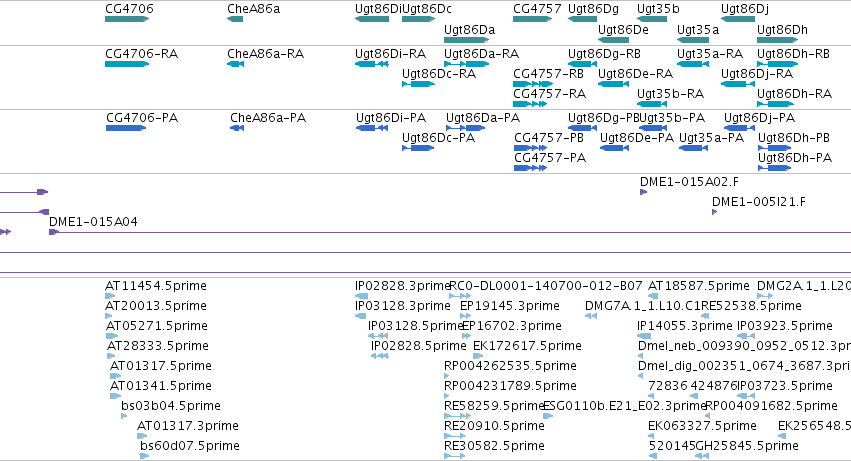Select the AT28333.5prime EST label
Screen dimensions: 851x461
click(158, 346)
